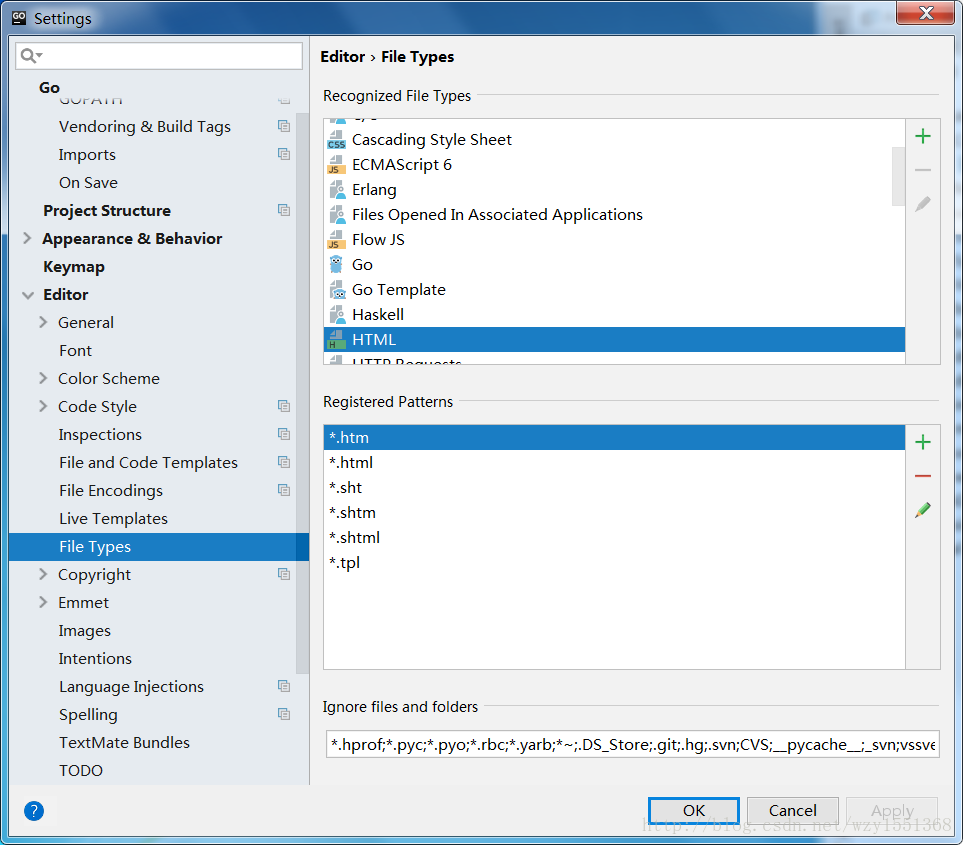
Task: Edit the selected recognized file type
Action: pos(922,204)
